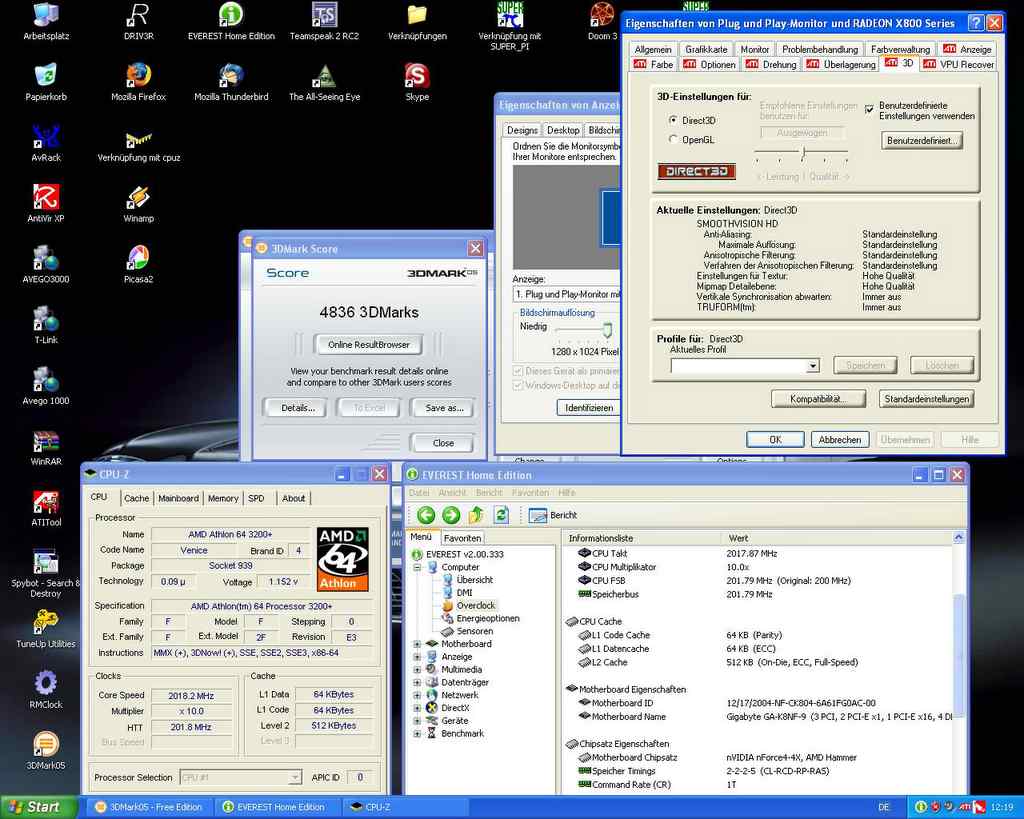Click the up-level arrow in EVEREST toolbar

coord(476,515)
